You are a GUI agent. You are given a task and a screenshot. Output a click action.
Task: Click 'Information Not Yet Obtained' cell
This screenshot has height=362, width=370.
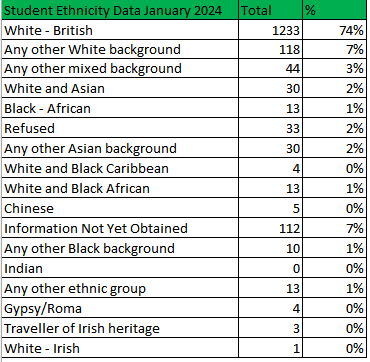tap(120, 228)
